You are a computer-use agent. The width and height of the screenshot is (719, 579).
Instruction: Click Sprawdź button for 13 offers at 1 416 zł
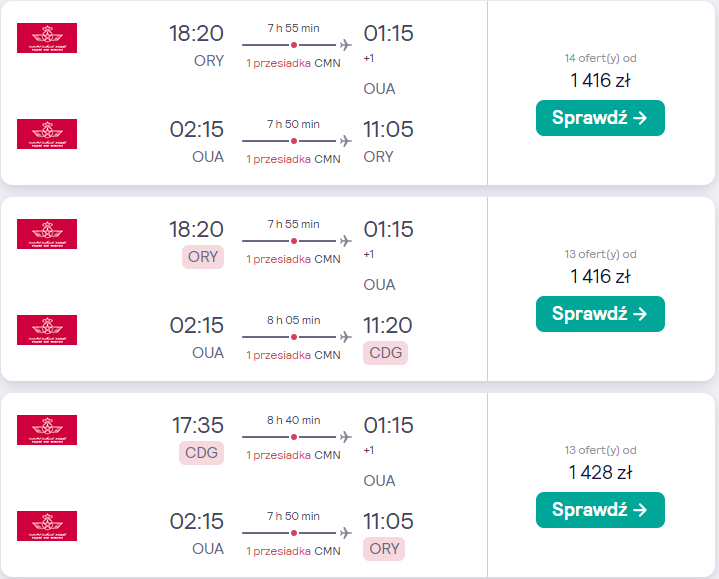point(600,314)
